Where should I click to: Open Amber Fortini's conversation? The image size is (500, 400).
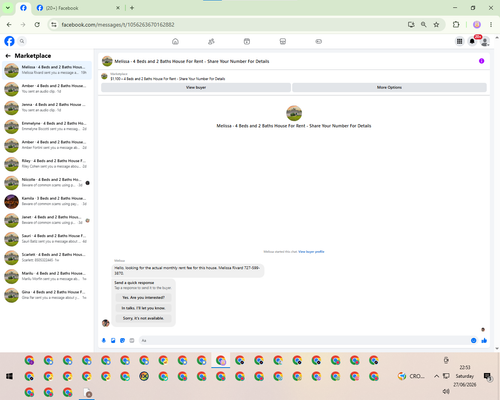47,145
